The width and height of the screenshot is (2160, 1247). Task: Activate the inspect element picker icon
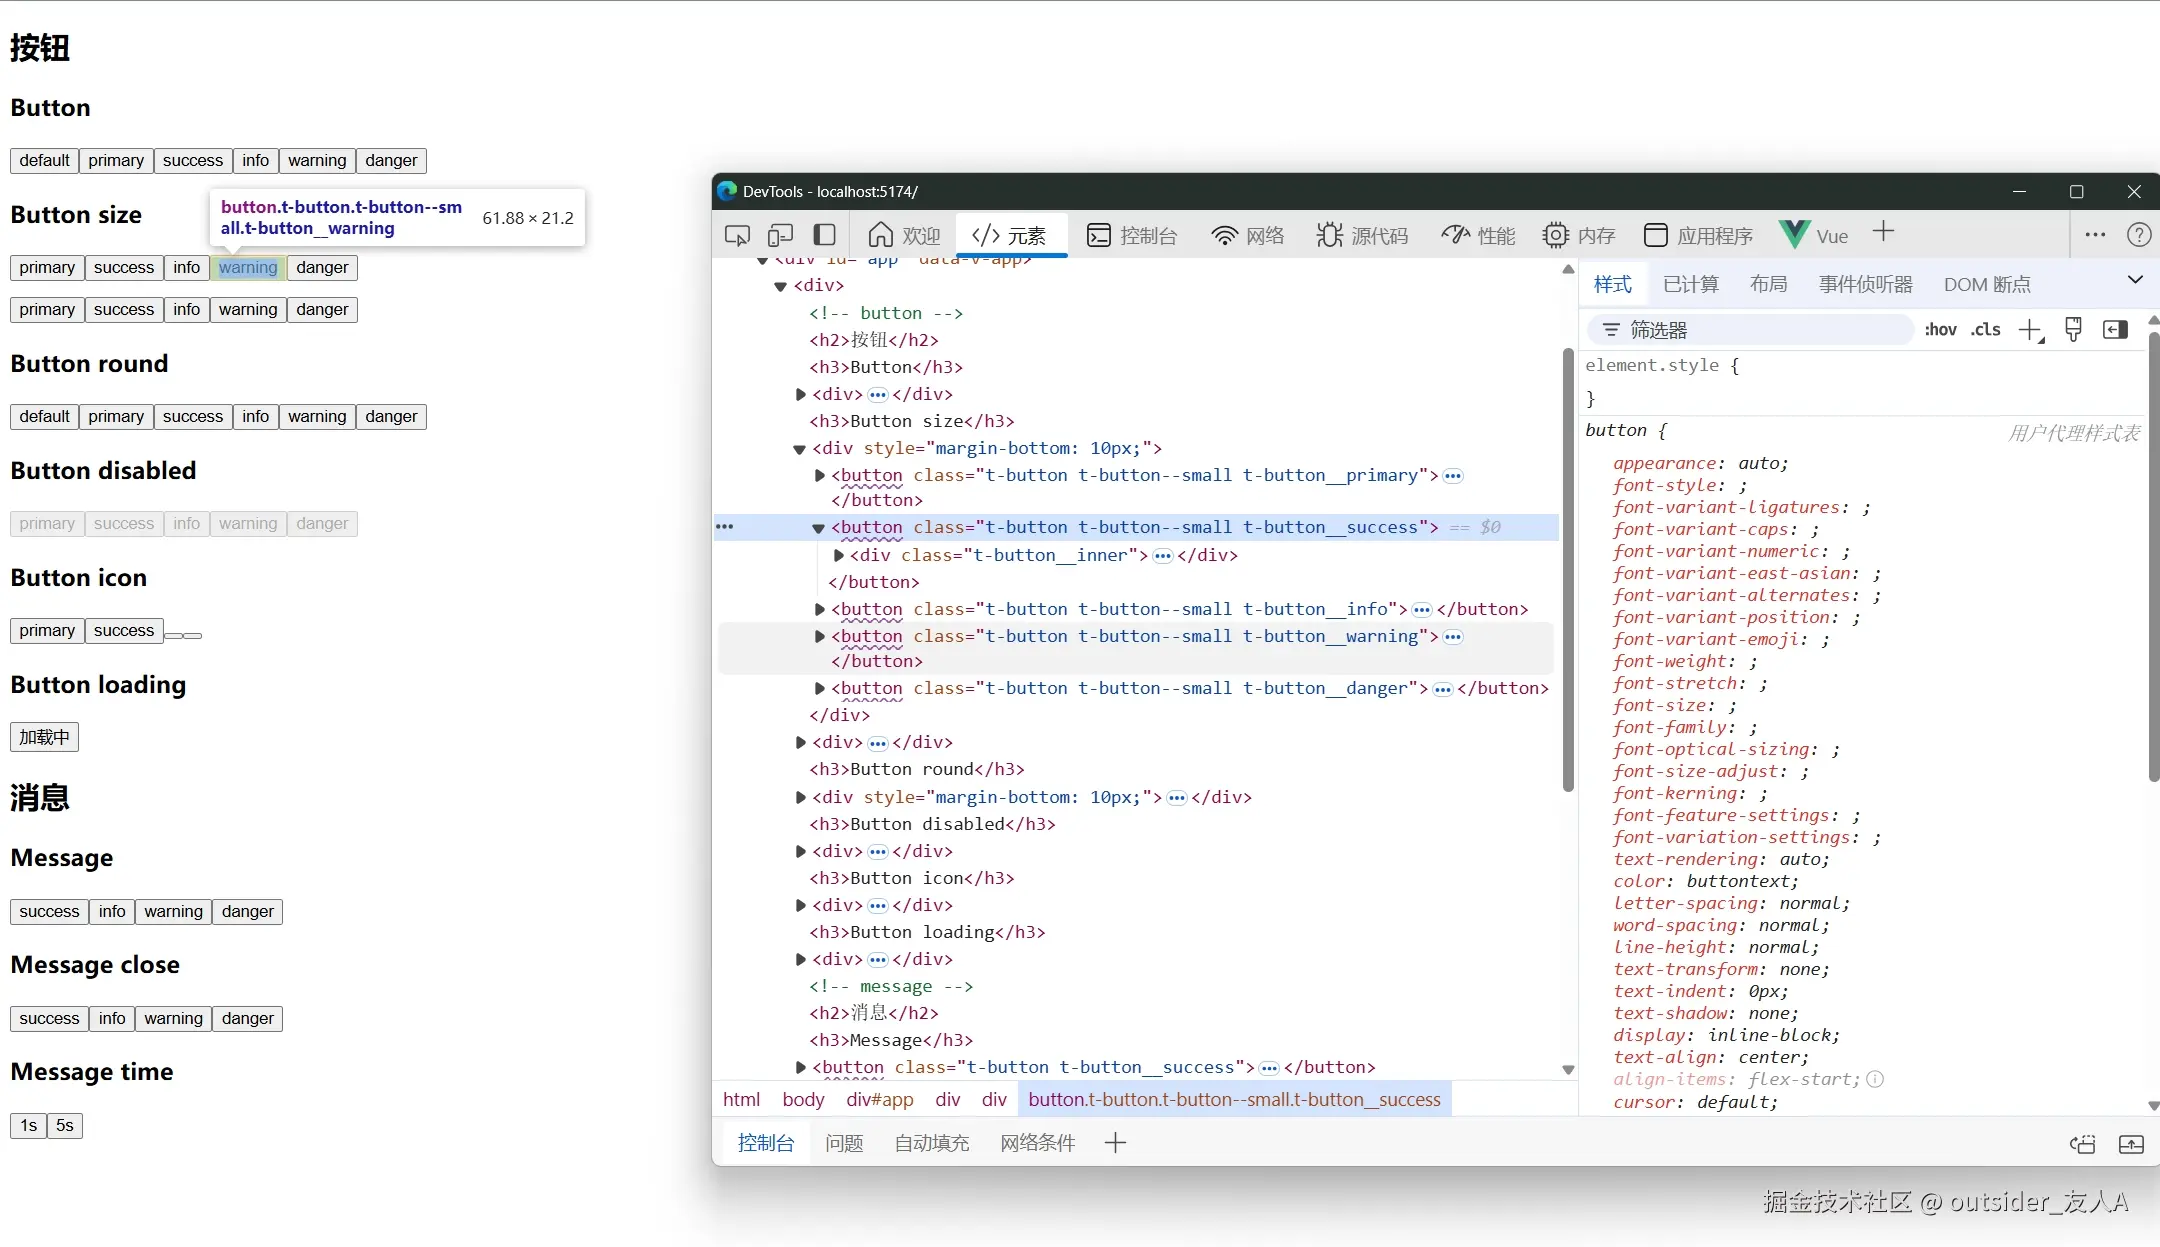[737, 235]
